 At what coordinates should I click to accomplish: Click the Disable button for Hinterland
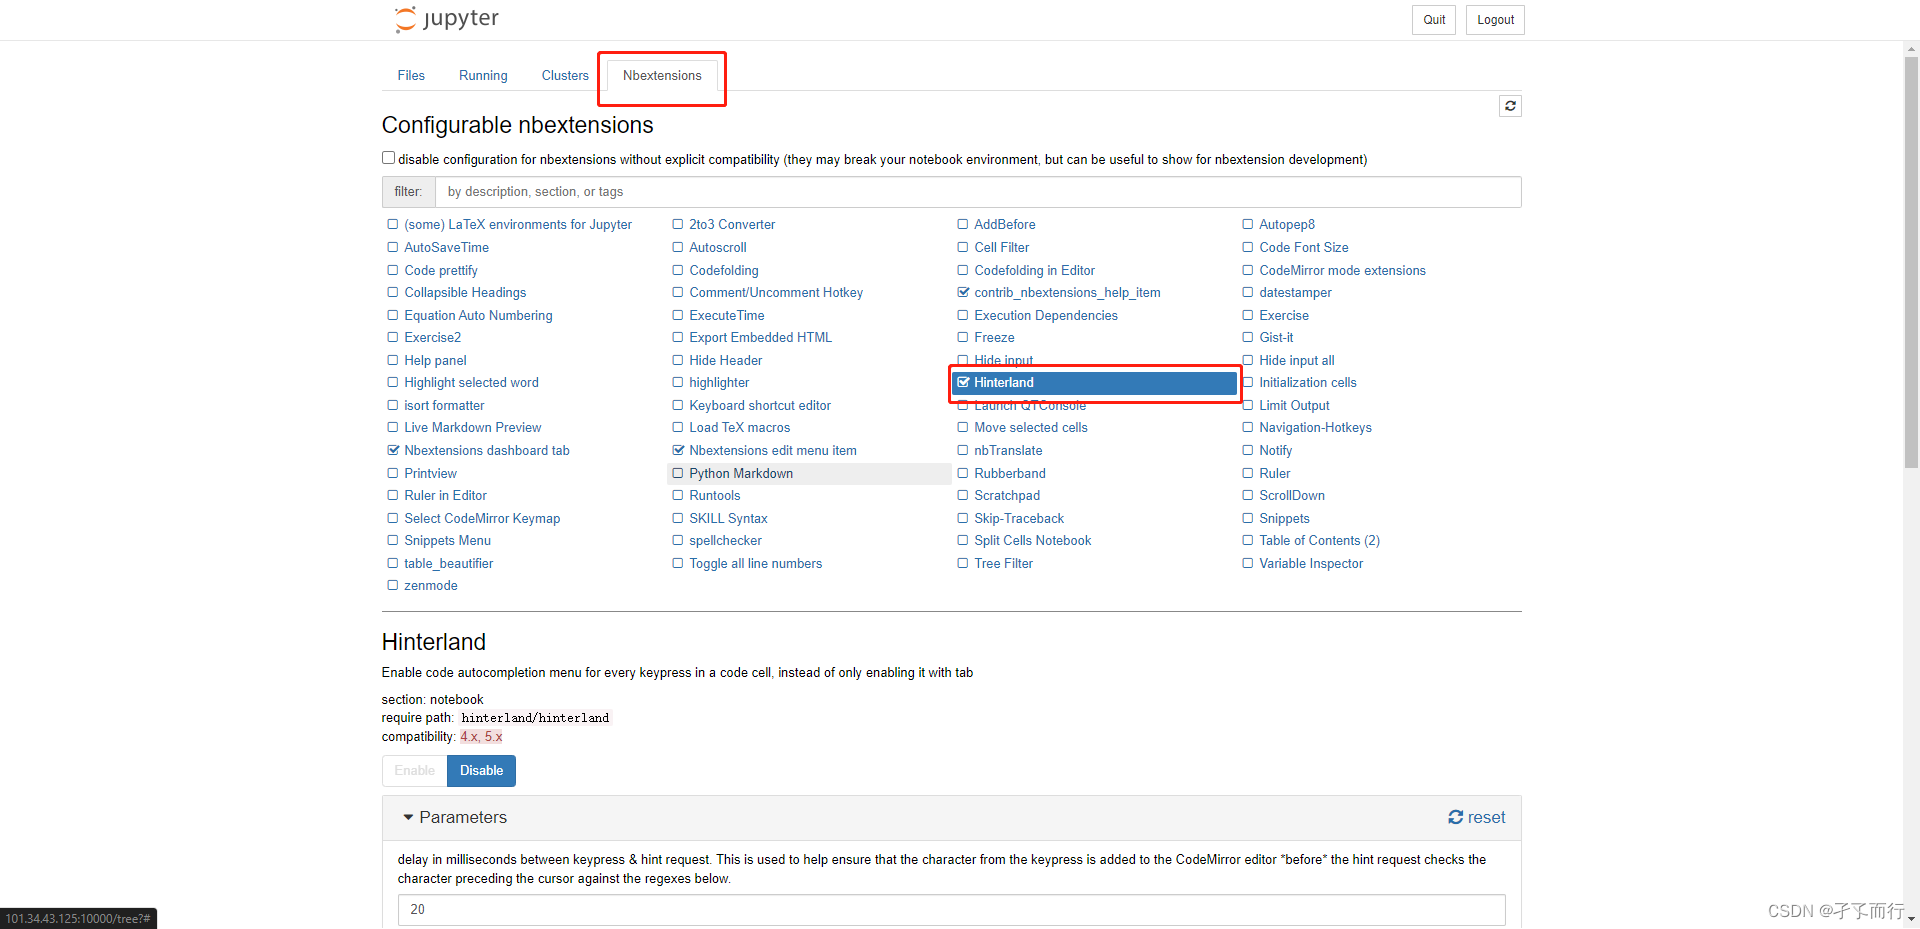(481, 771)
